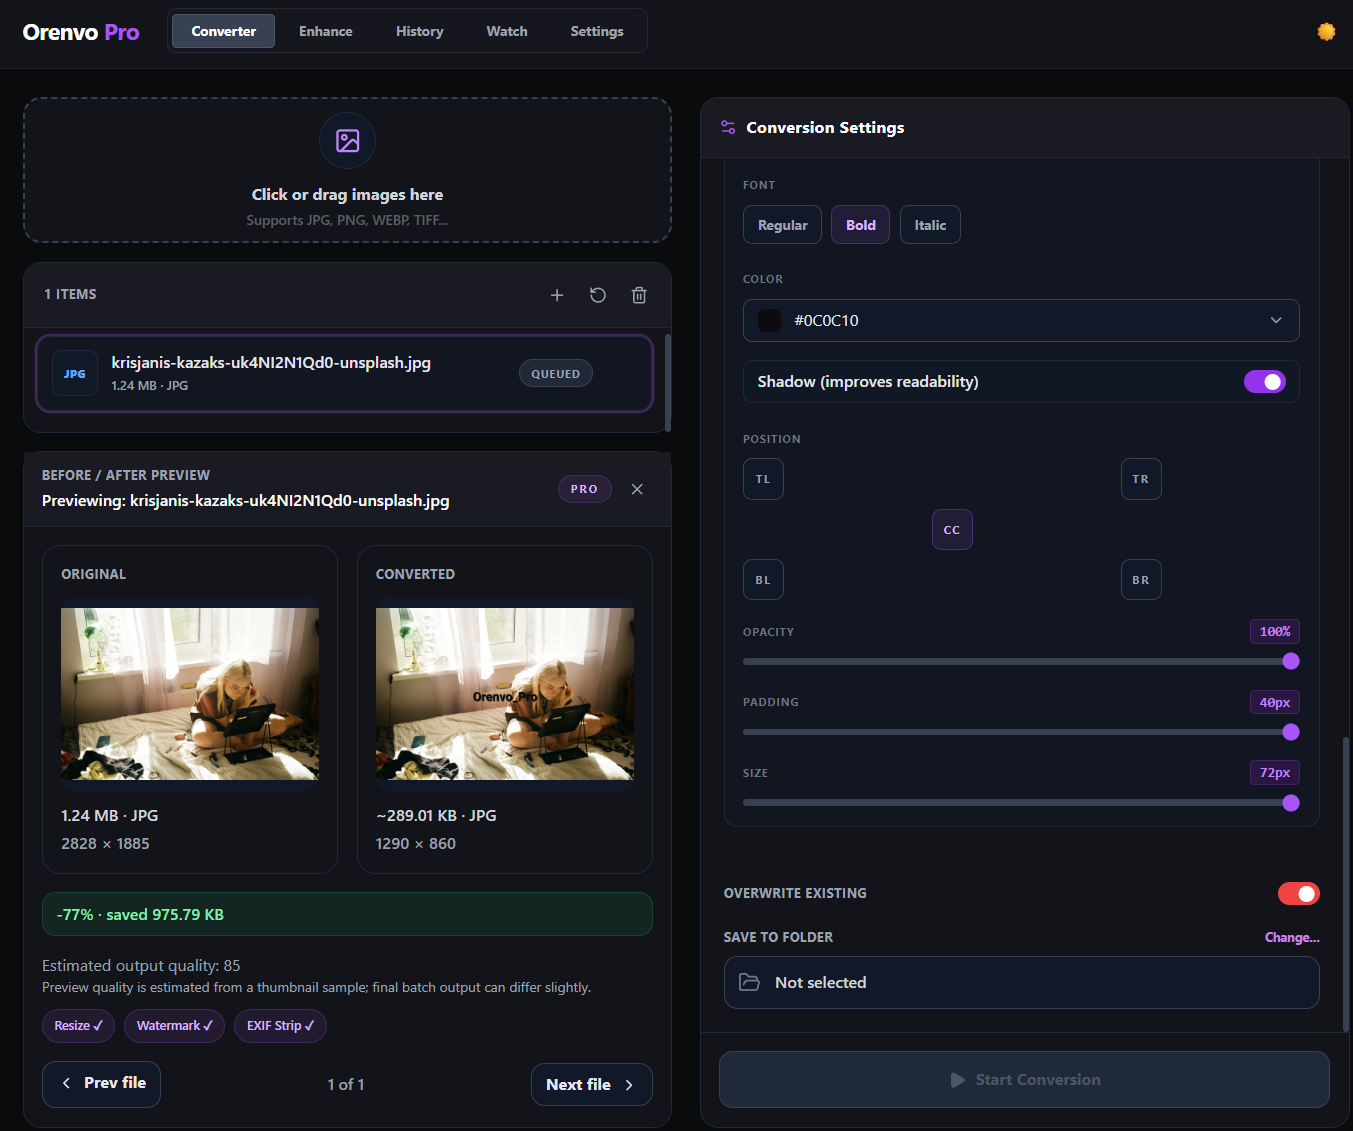The image size is (1353, 1131).
Task: Click the 1 of 1 counter
Action: pos(346,1085)
